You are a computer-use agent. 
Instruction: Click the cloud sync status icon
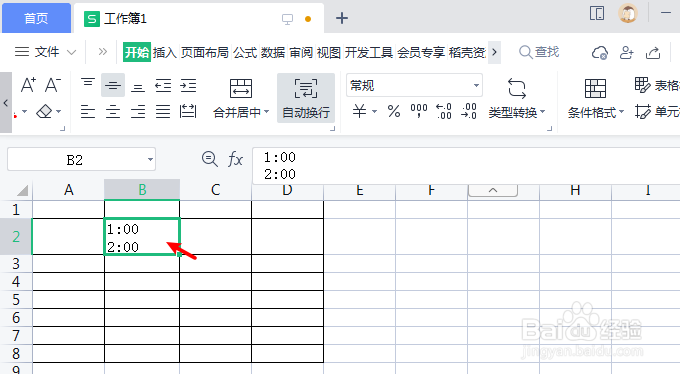[x=600, y=52]
